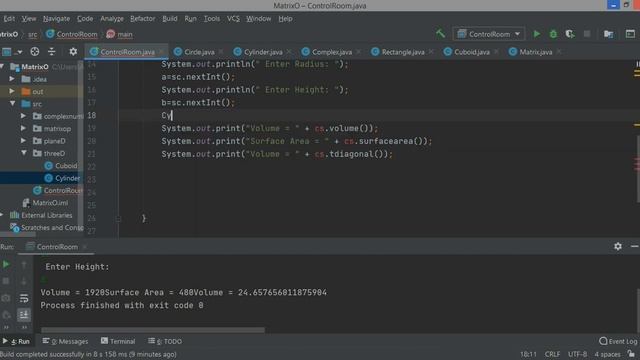Toggle read-only lock icon in status bar
This screenshot has height=360, width=640.
click(x=631, y=354)
